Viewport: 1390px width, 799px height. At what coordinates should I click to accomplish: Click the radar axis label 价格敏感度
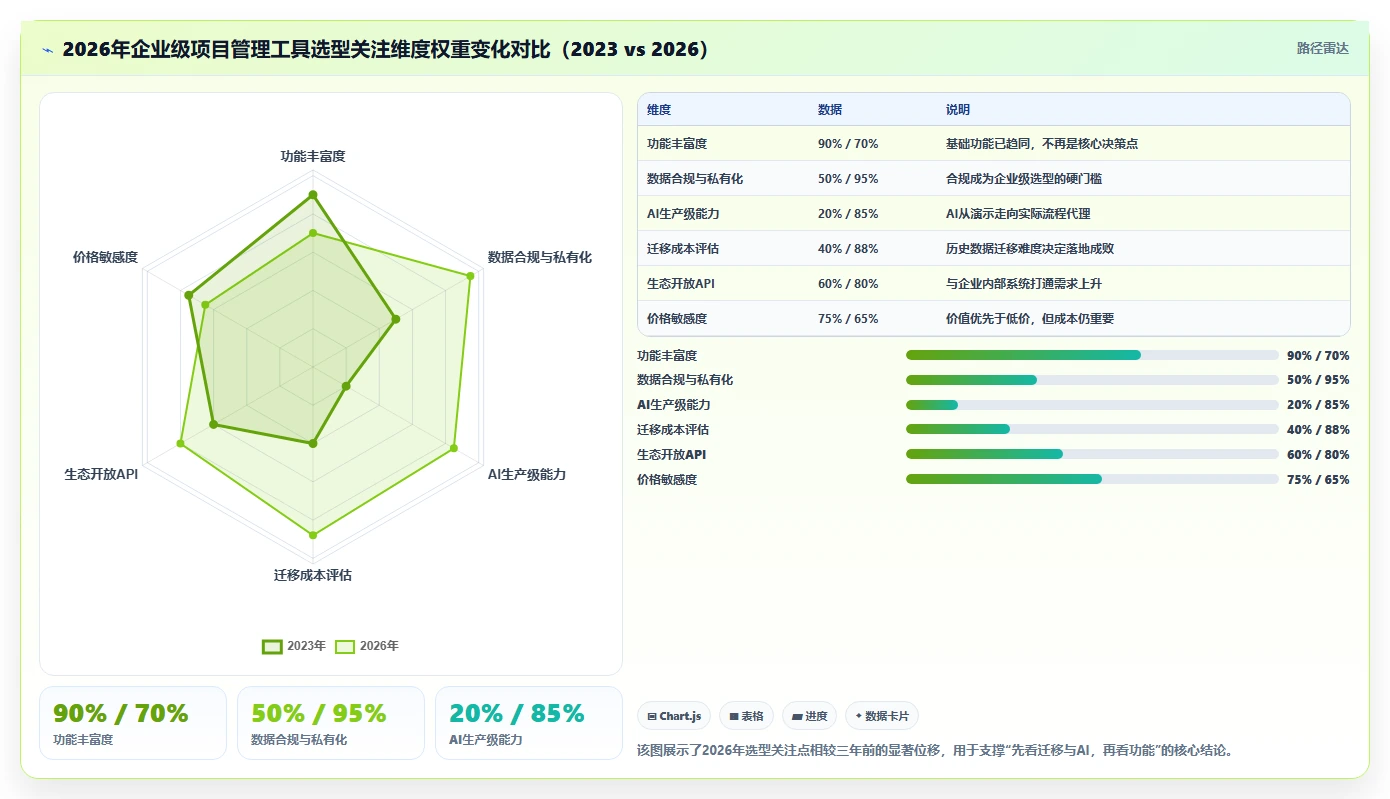(105, 257)
